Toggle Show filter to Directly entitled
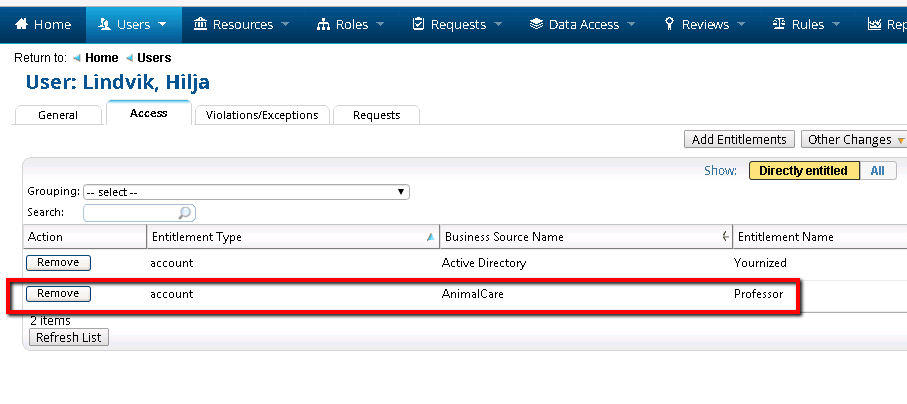Viewport: 907px width, 404px height. 803,171
